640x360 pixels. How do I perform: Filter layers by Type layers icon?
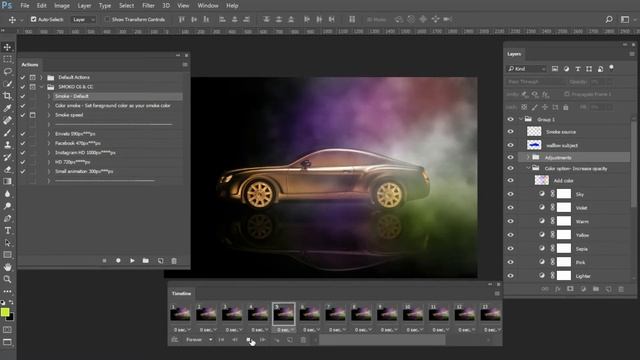tap(578, 69)
